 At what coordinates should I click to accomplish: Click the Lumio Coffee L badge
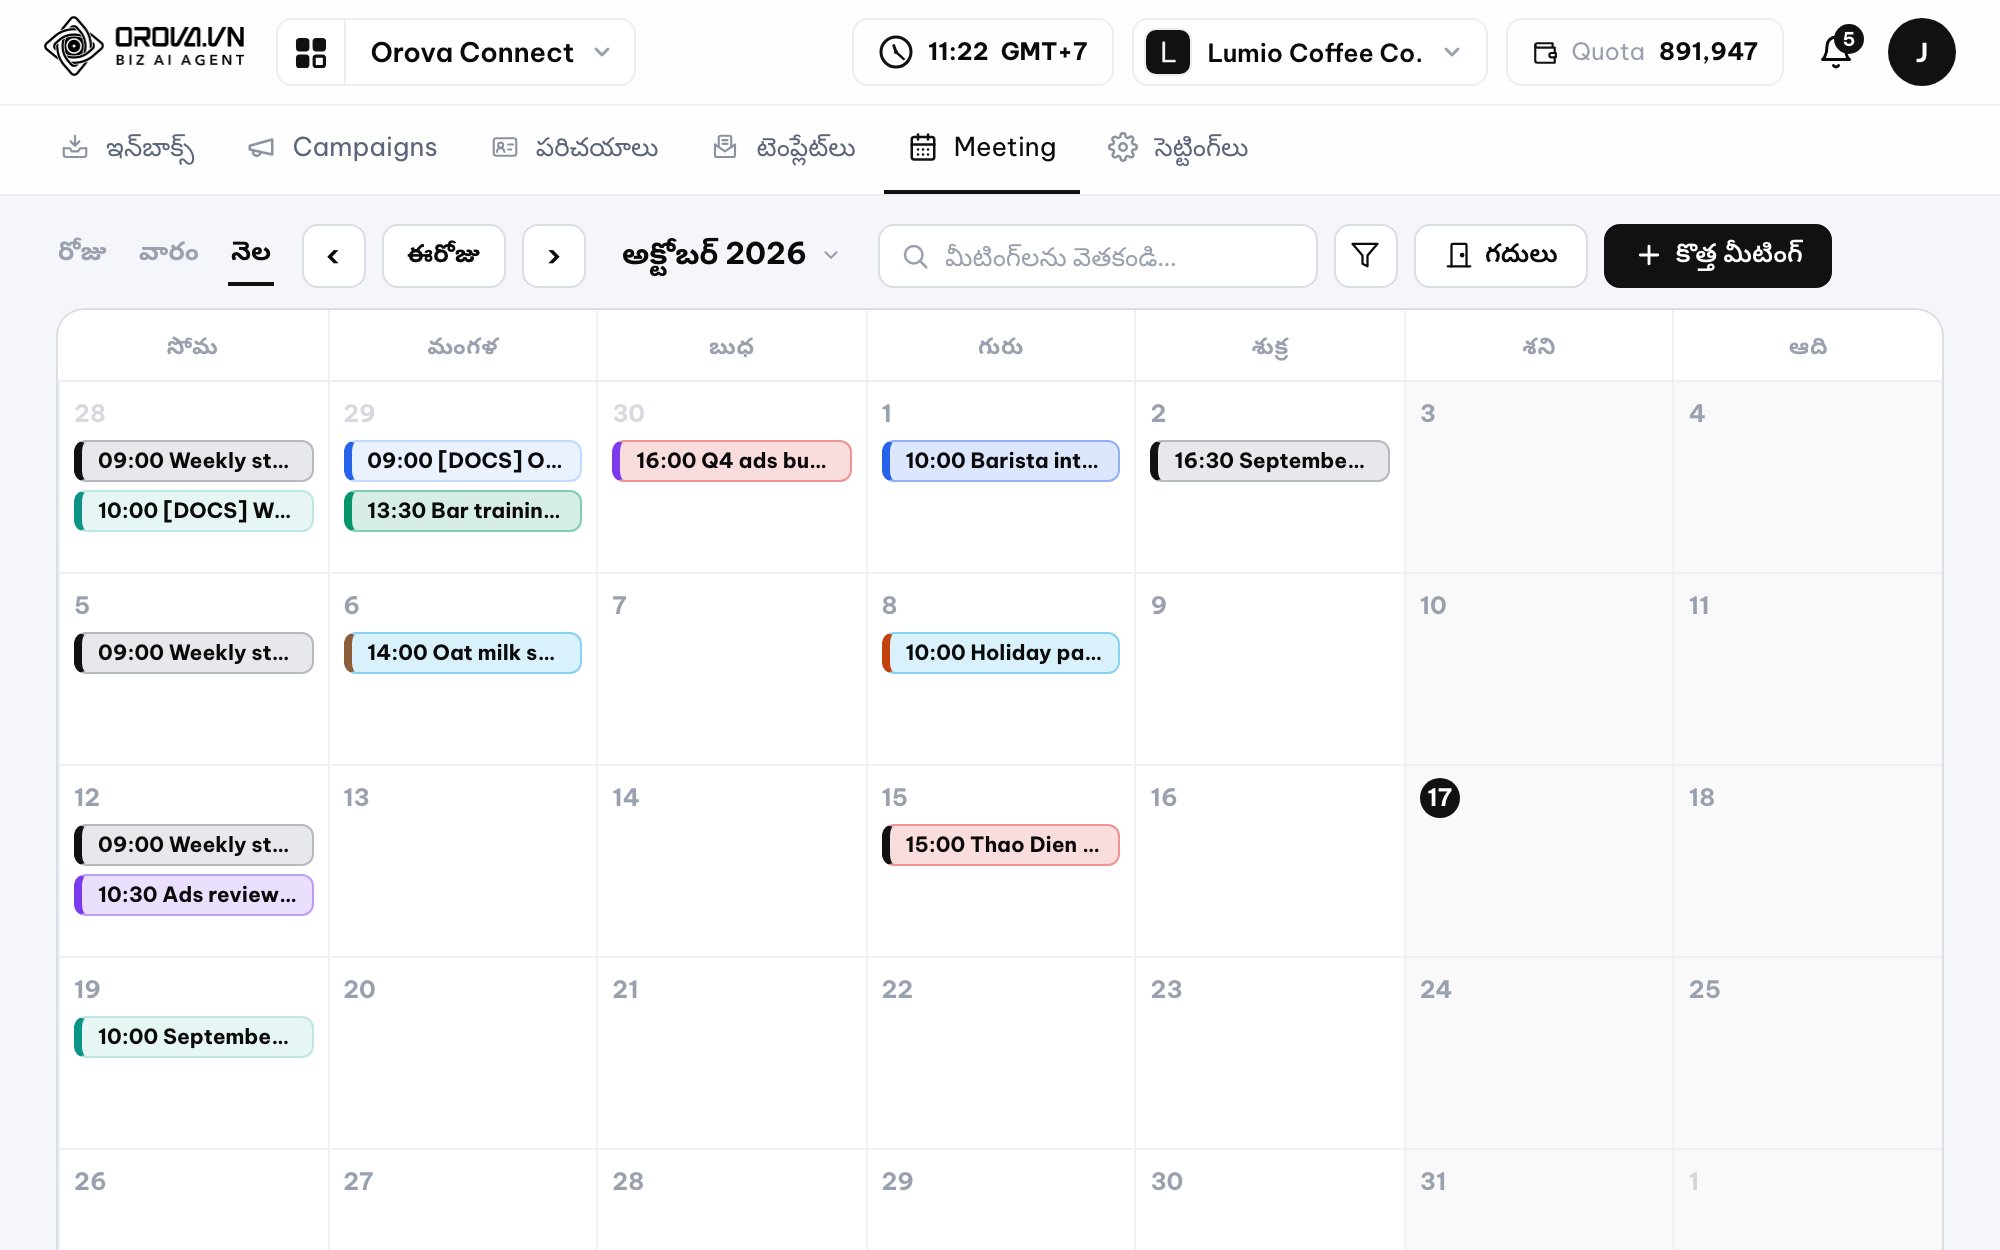point(1168,52)
